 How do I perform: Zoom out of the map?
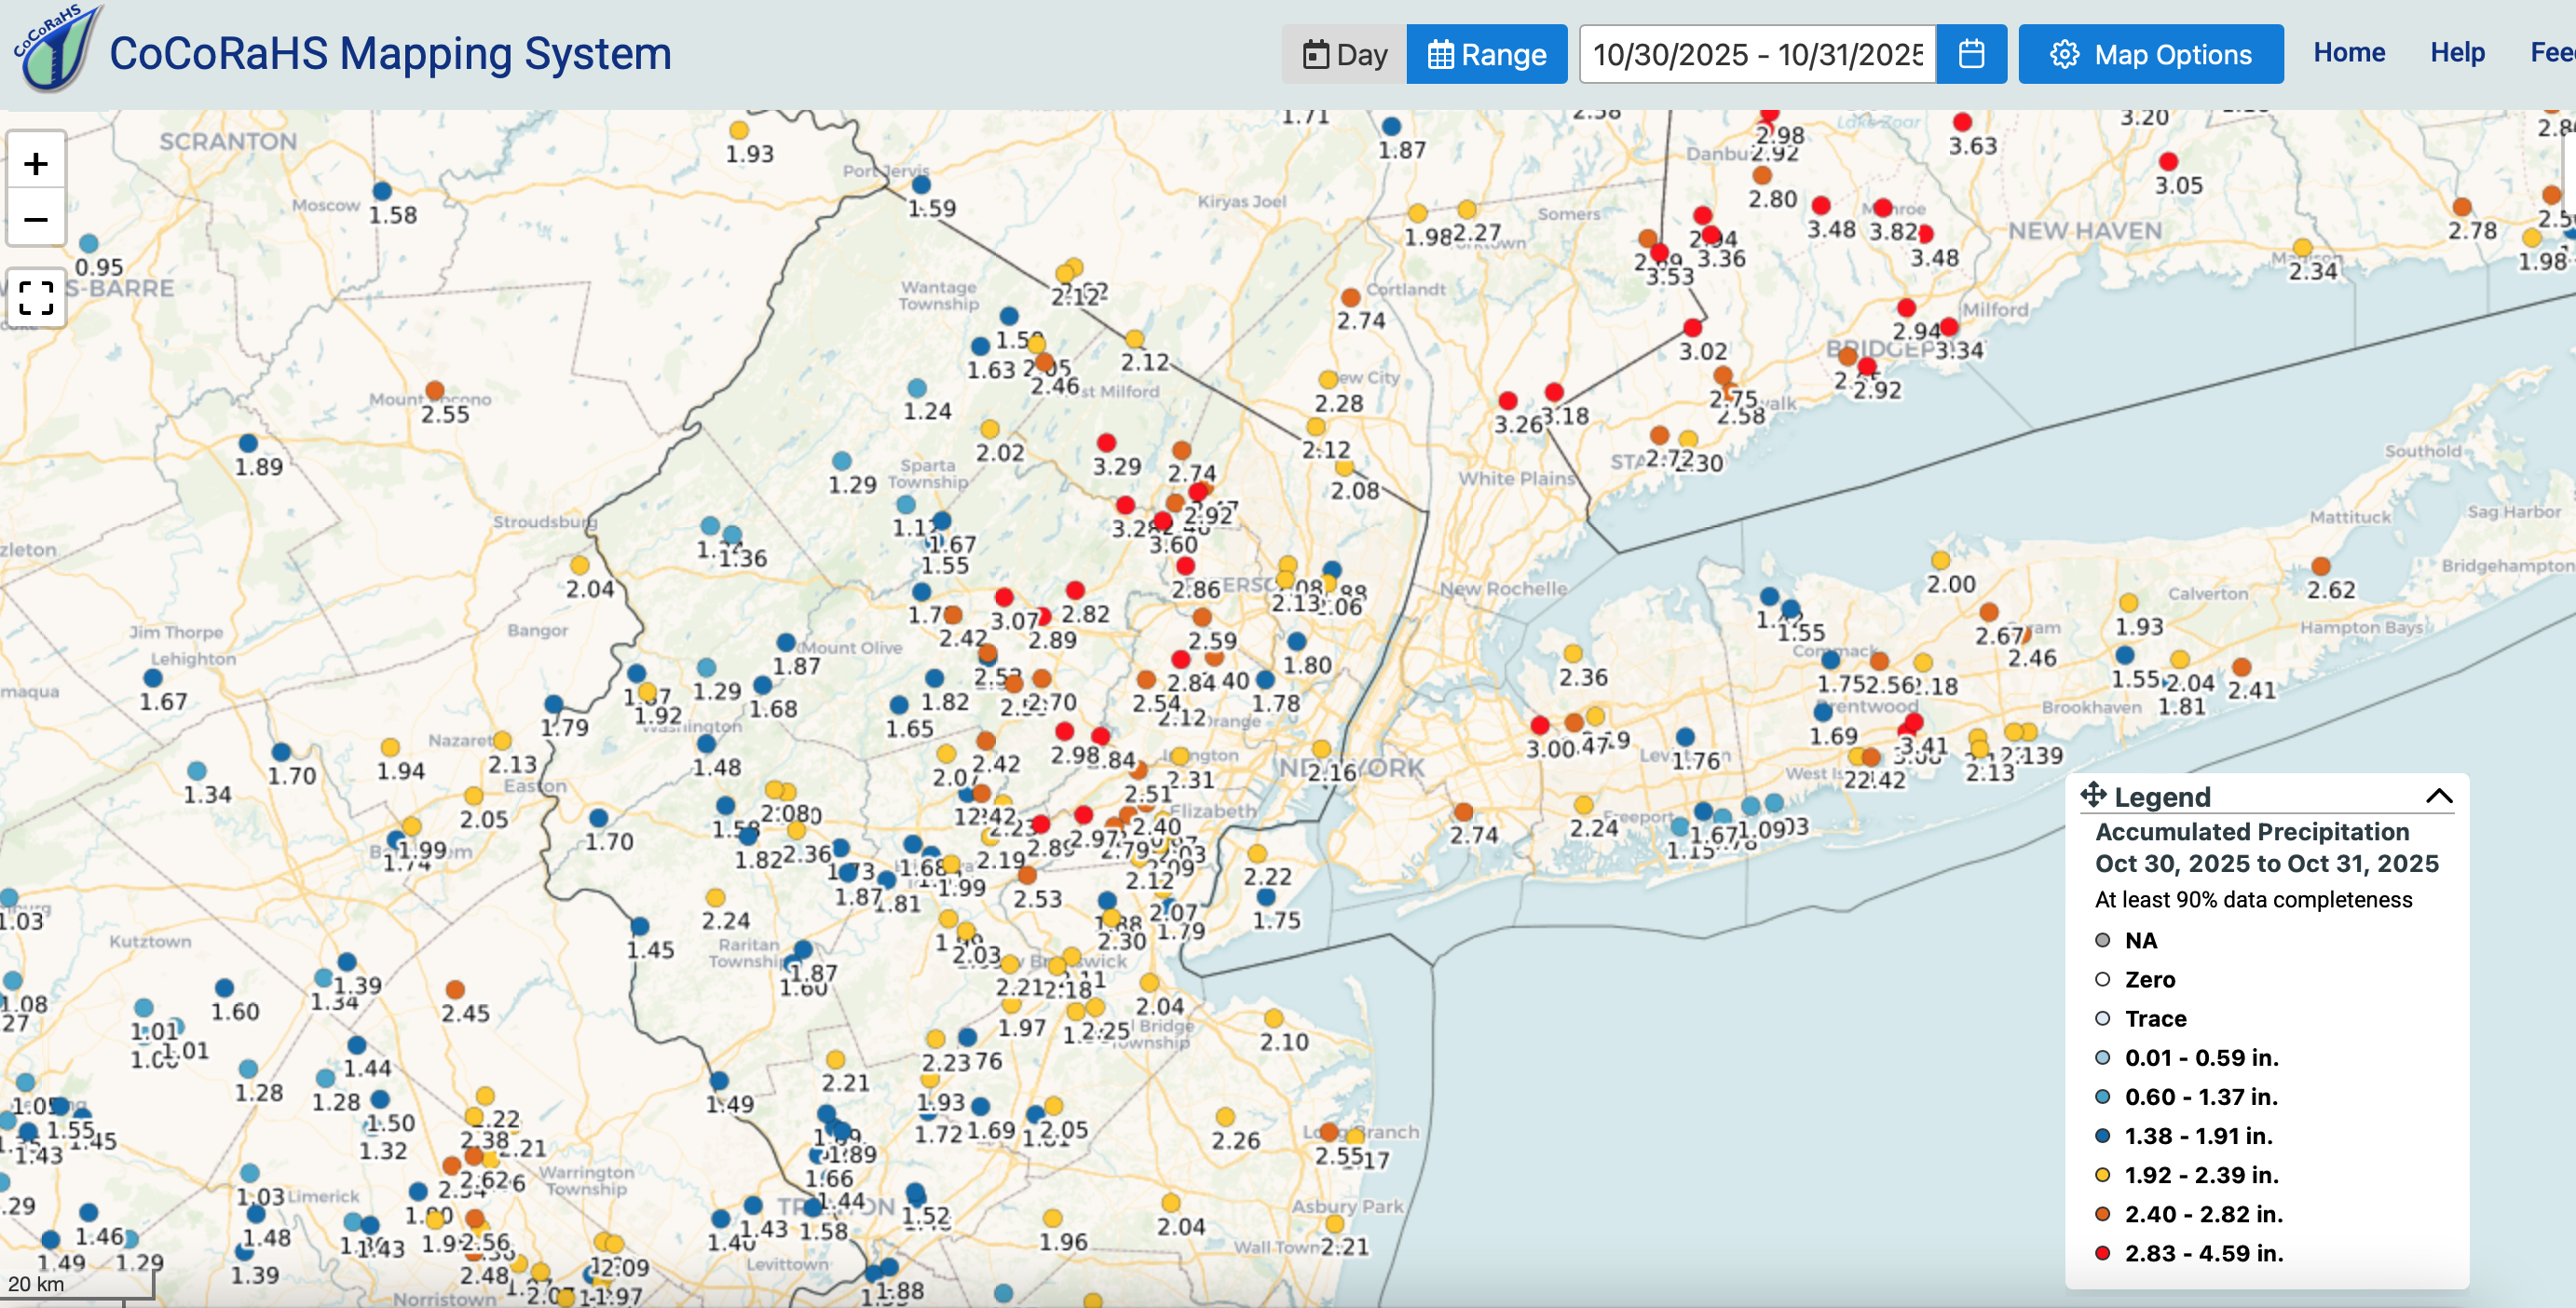coord(36,219)
